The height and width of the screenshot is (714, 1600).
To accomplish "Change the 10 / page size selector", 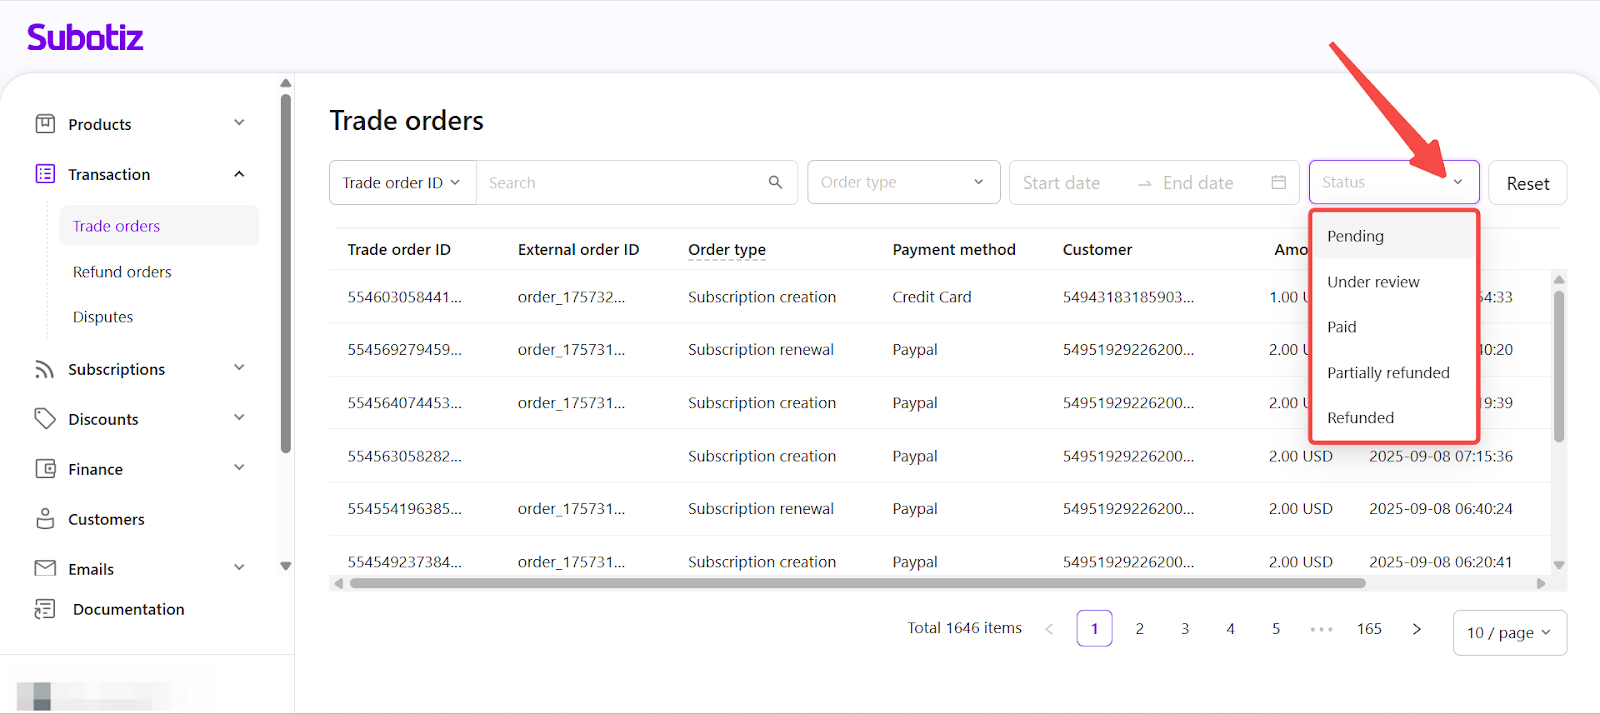I will [1508, 633].
